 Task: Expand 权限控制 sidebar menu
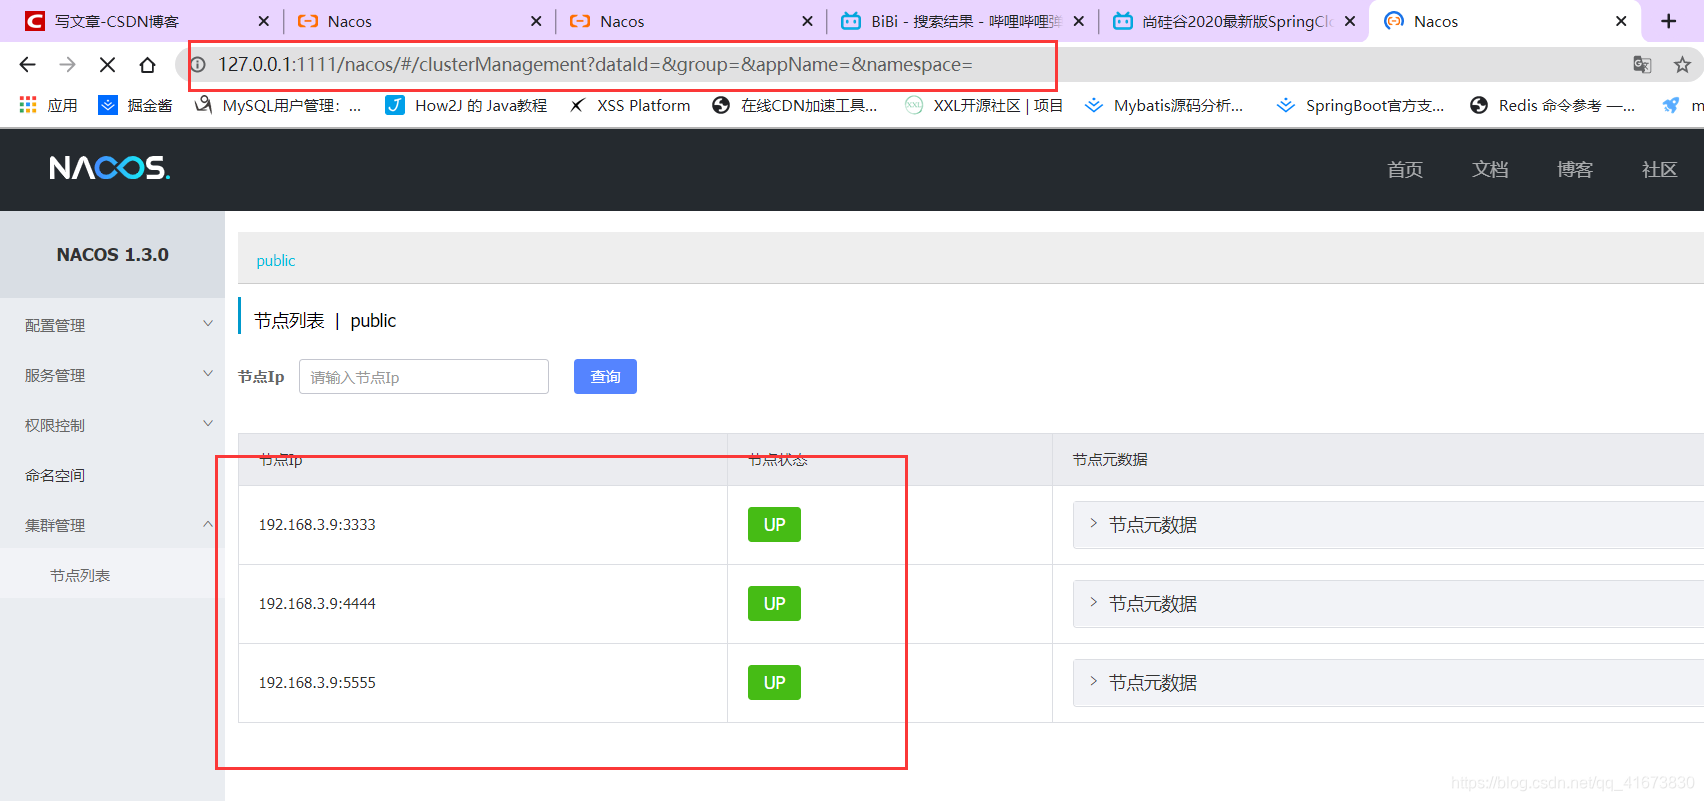point(112,425)
